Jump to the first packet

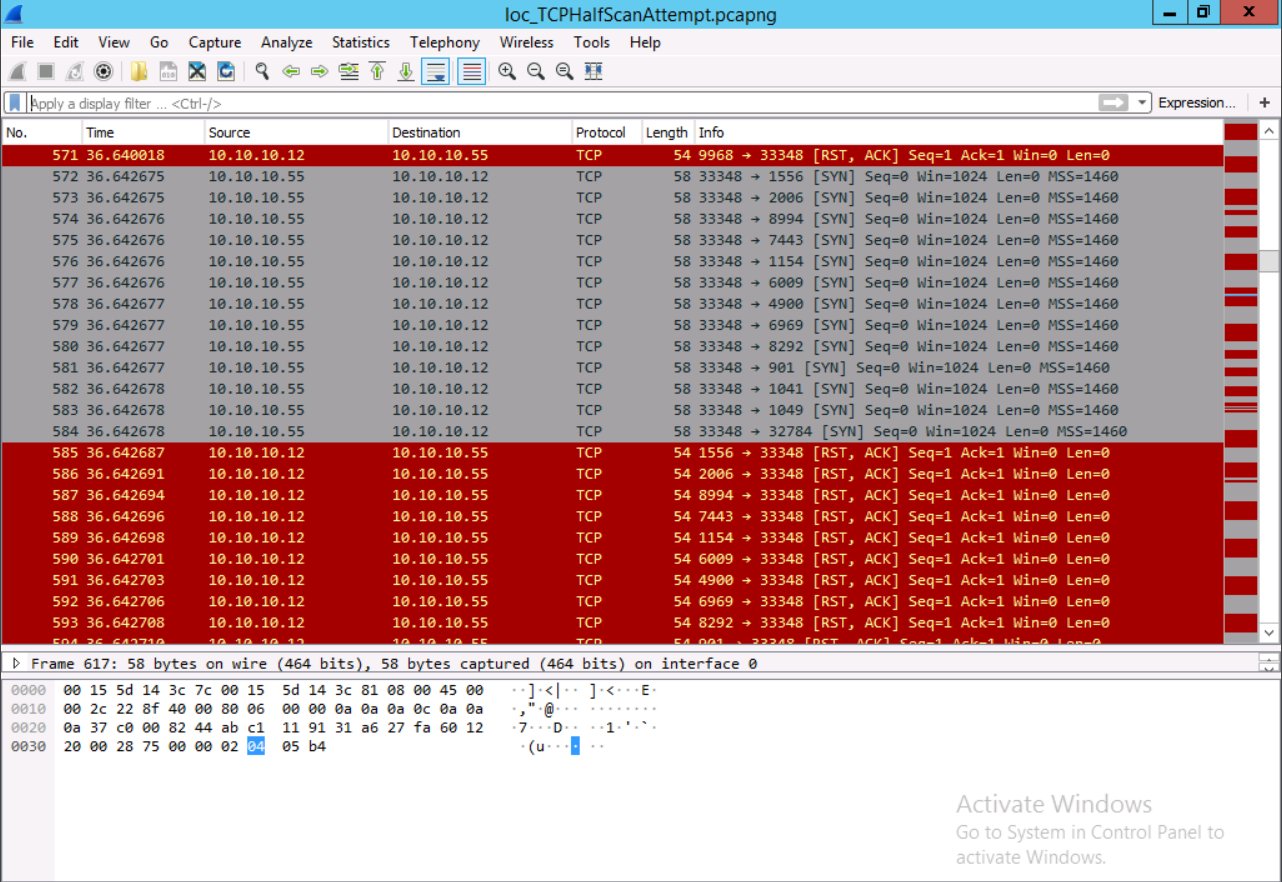(377, 71)
